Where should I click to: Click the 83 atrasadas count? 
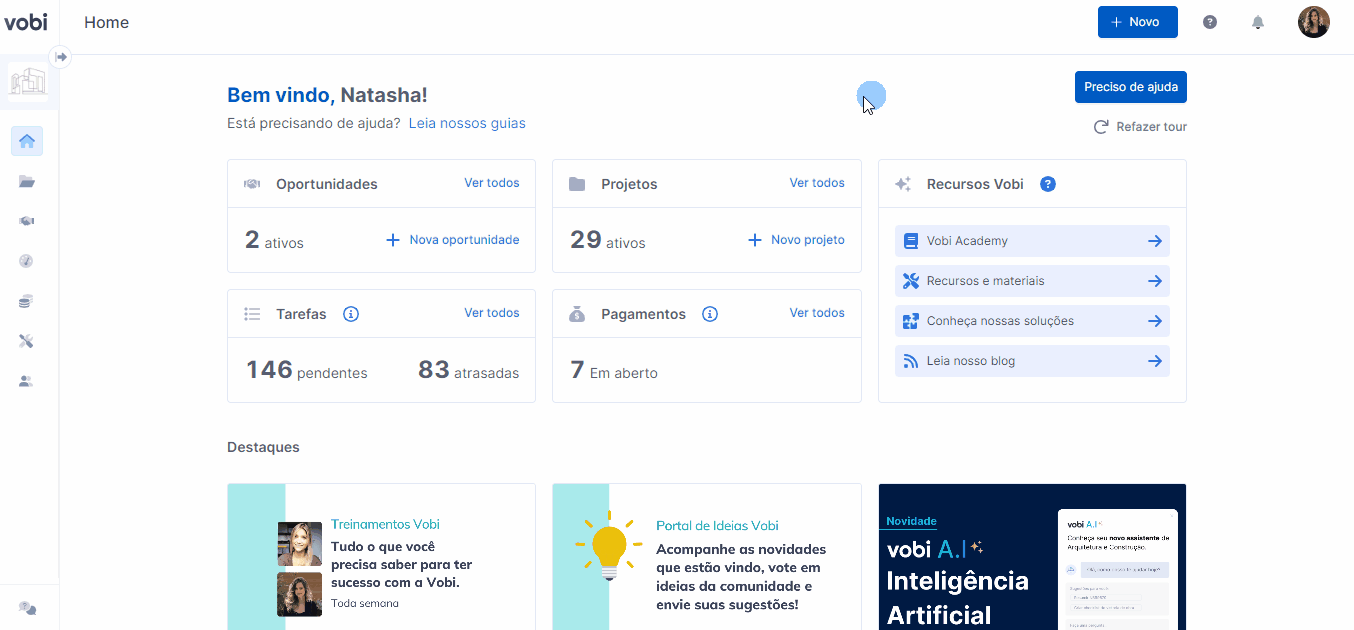click(468, 371)
